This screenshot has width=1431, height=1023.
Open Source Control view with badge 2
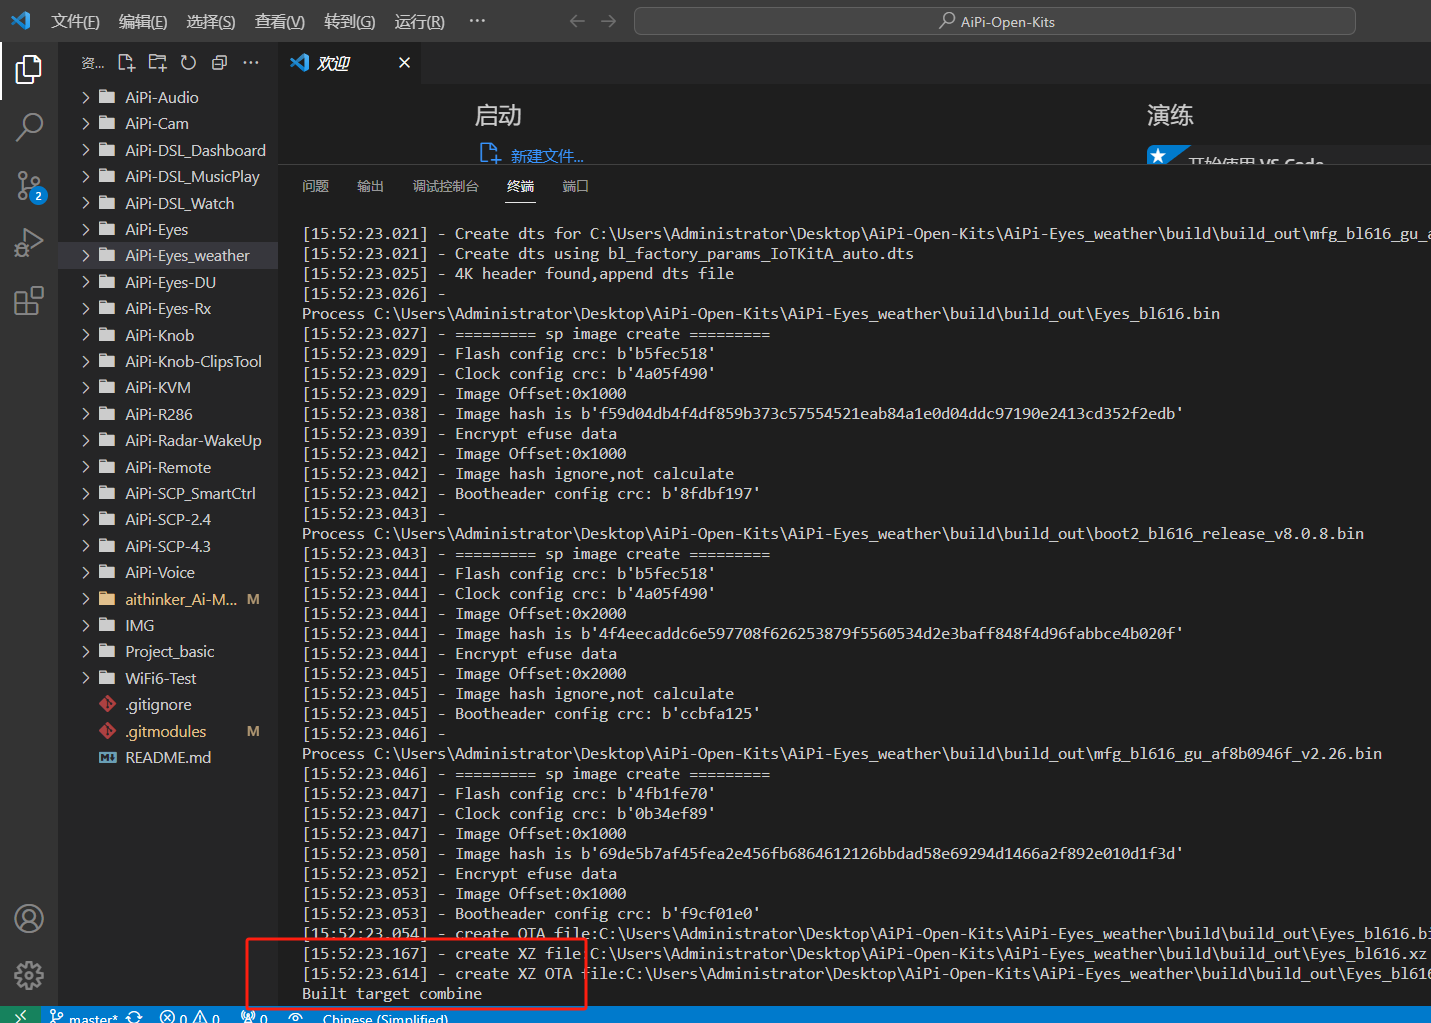tap(29, 185)
